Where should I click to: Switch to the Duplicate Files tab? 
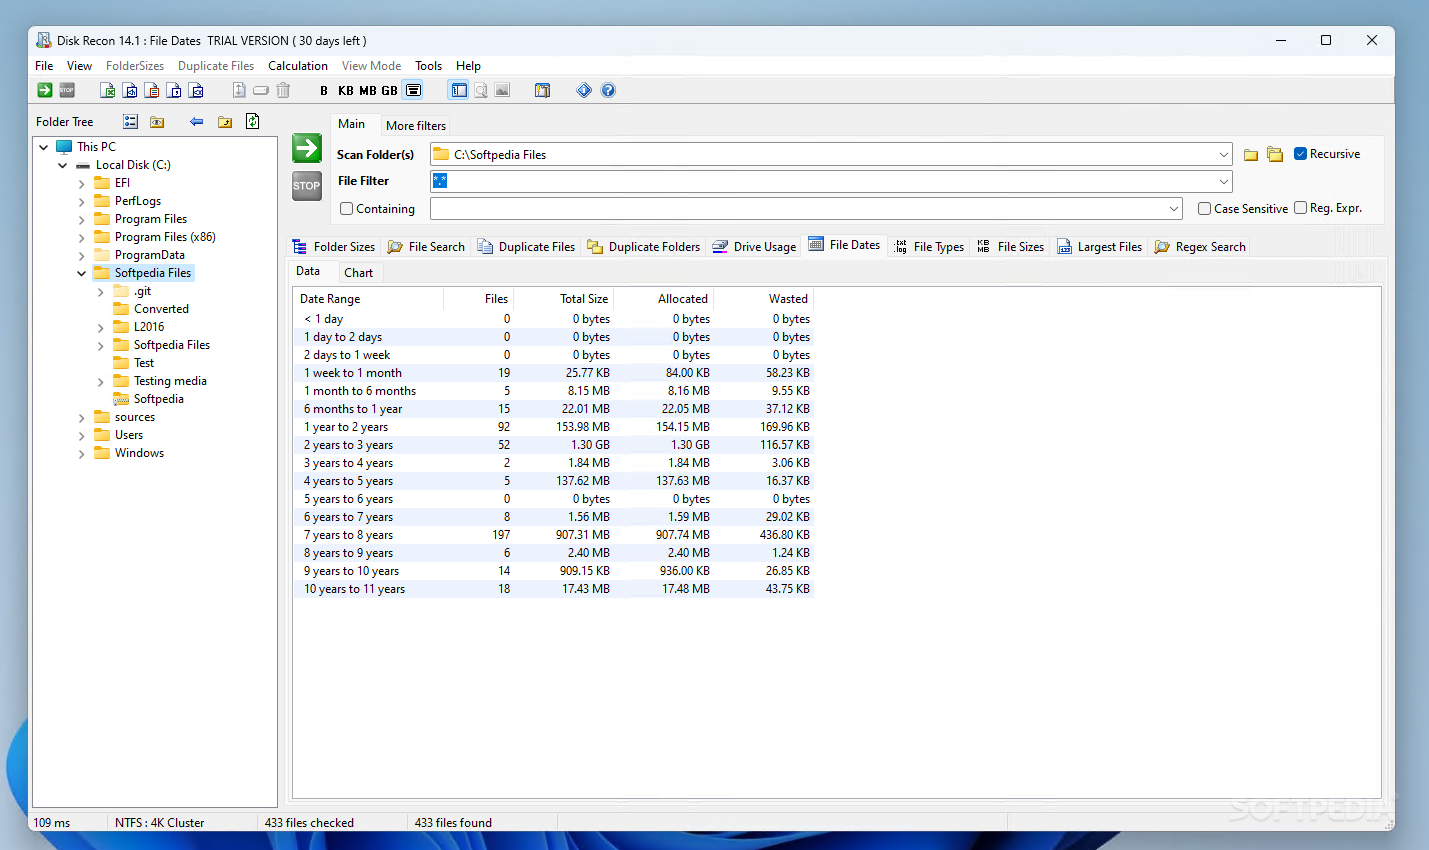526,247
